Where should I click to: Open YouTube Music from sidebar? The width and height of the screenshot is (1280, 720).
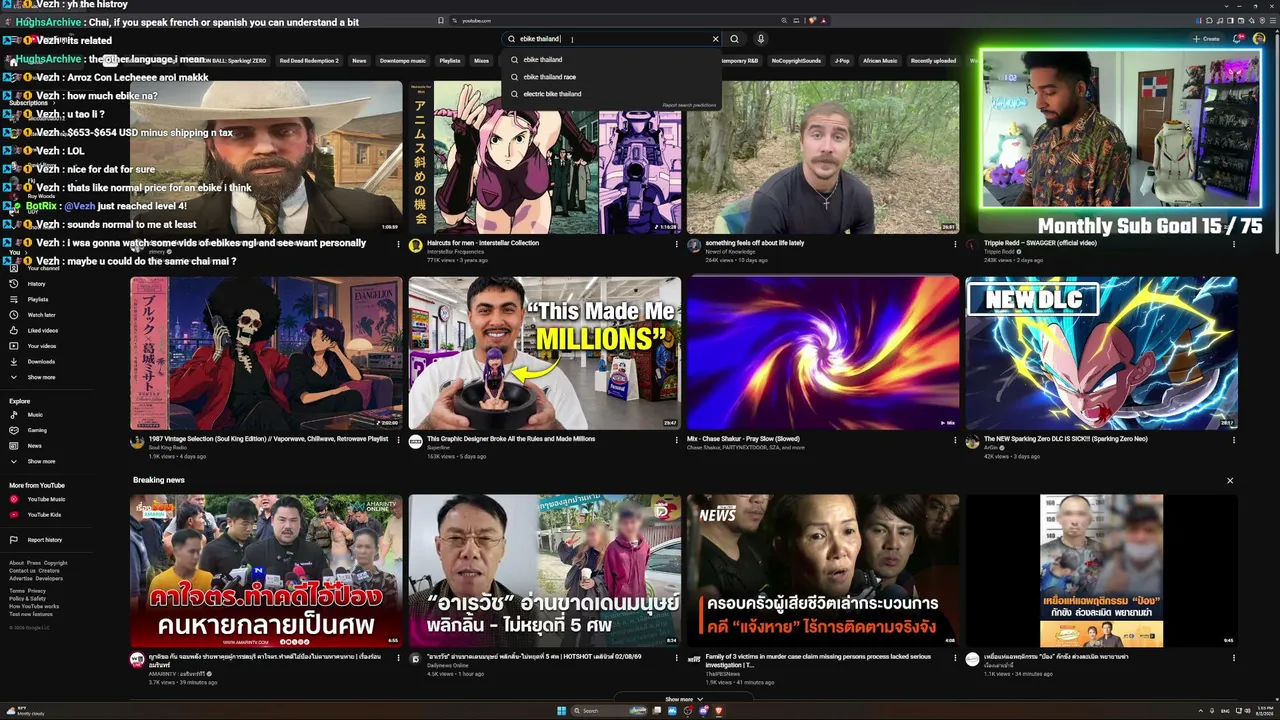coord(46,499)
